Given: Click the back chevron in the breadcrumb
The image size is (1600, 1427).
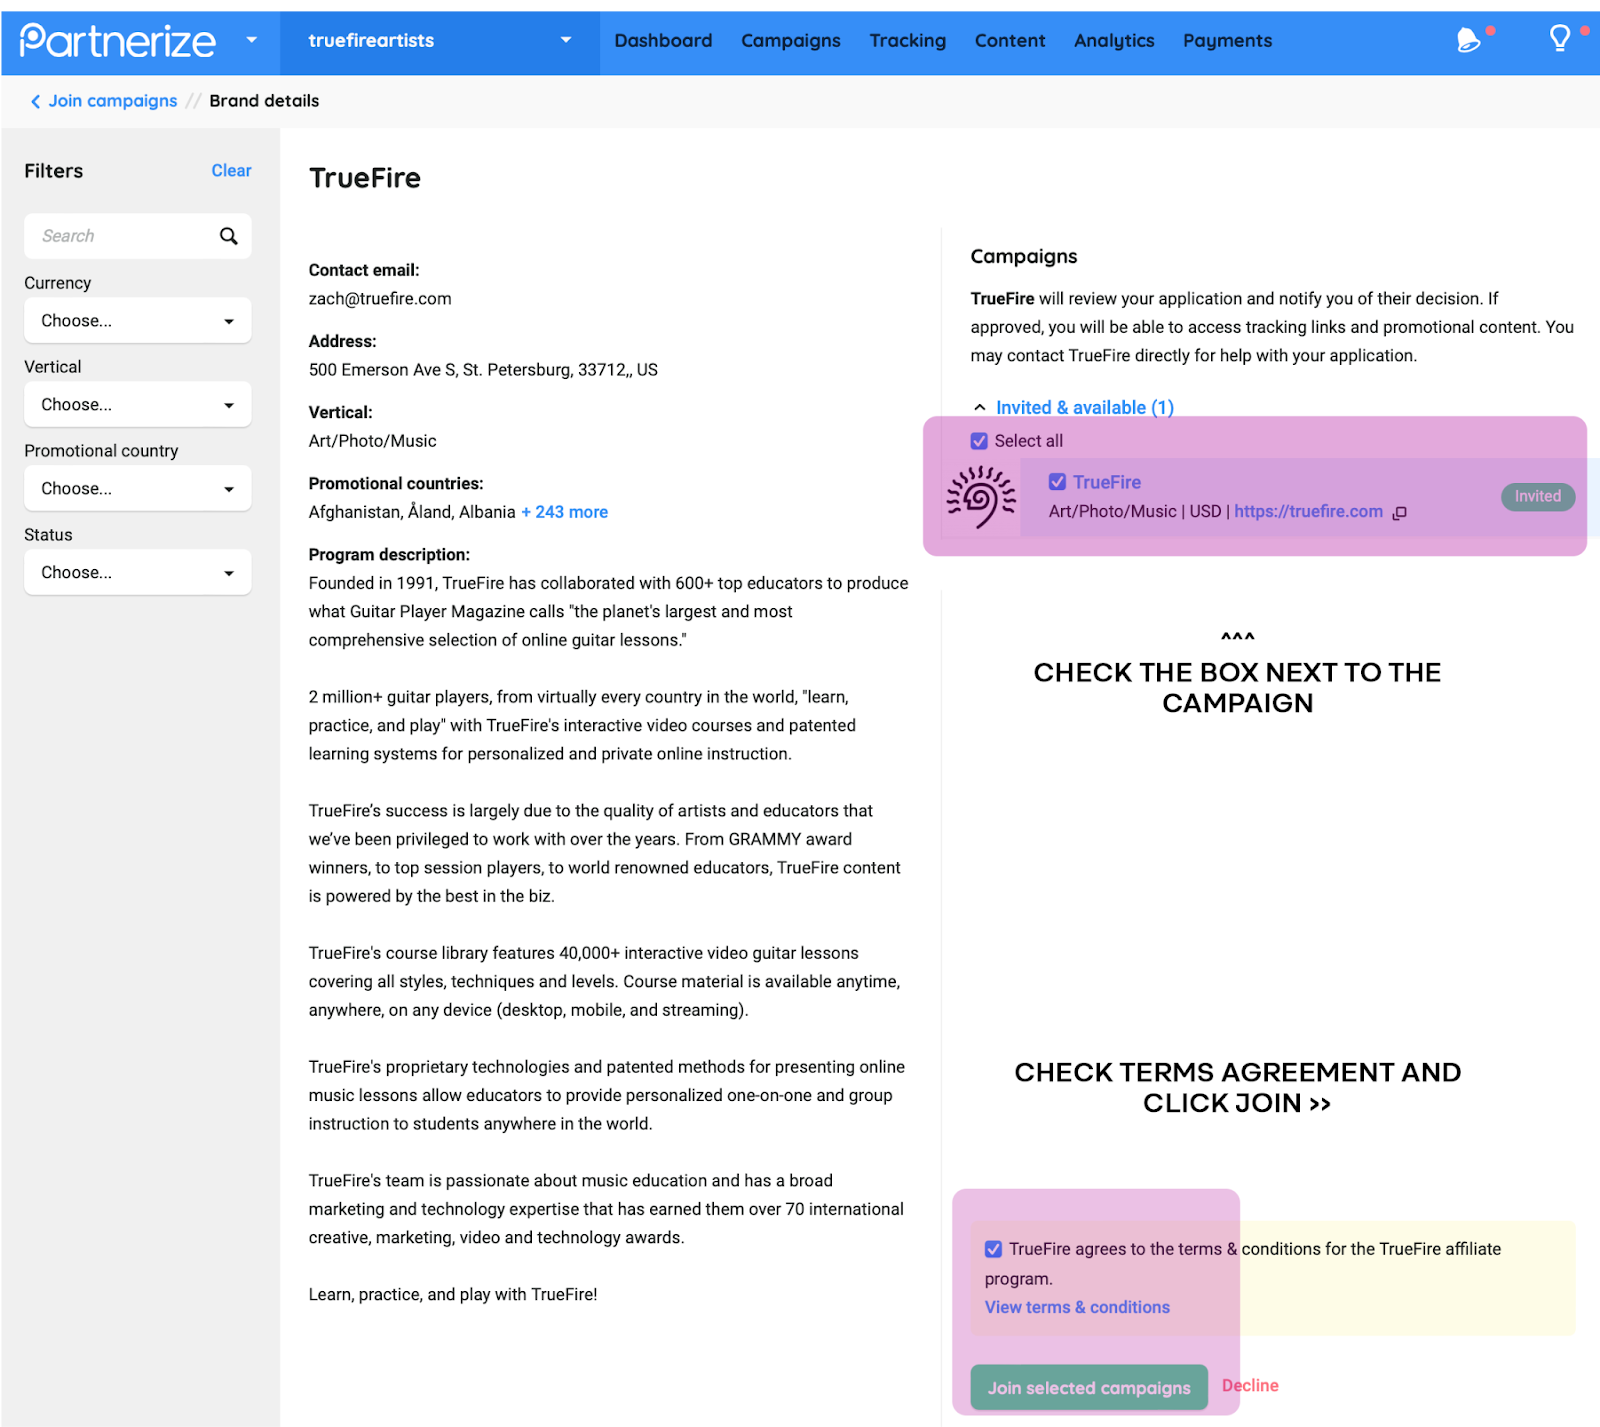Looking at the screenshot, I should [35, 101].
